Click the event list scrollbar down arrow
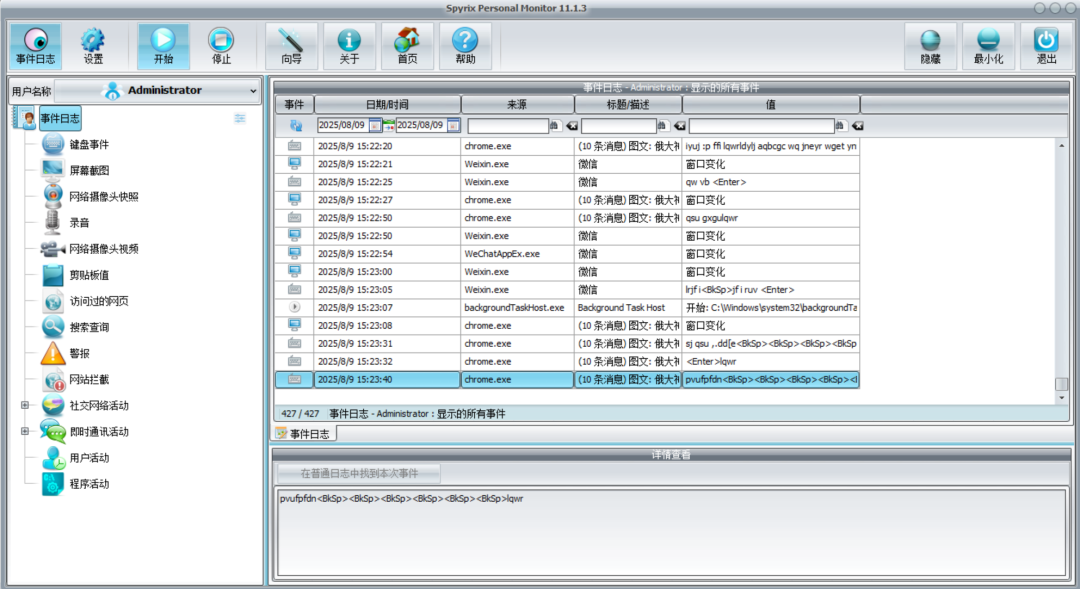Image resolution: width=1080 pixels, height=589 pixels. [x=1061, y=397]
